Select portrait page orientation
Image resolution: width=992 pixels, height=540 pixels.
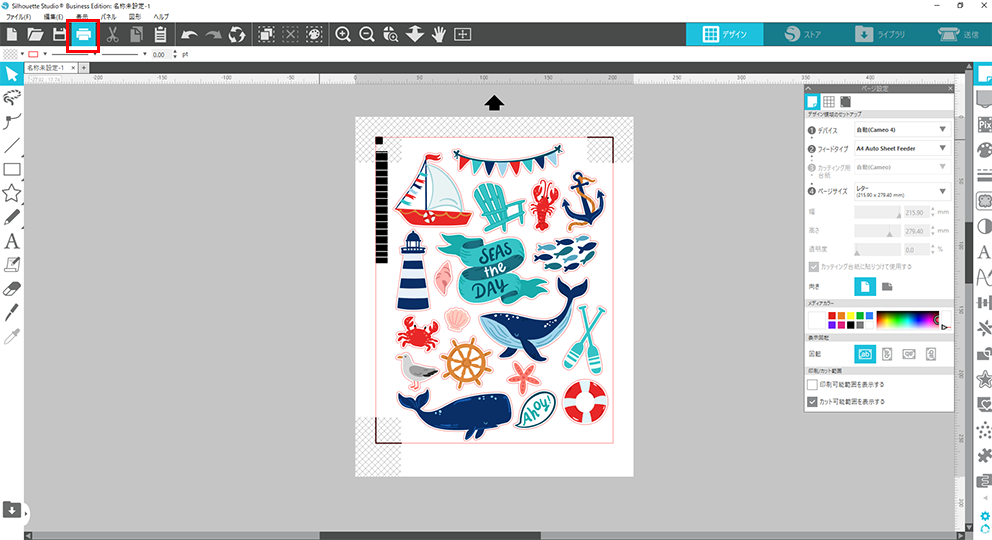tap(865, 286)
